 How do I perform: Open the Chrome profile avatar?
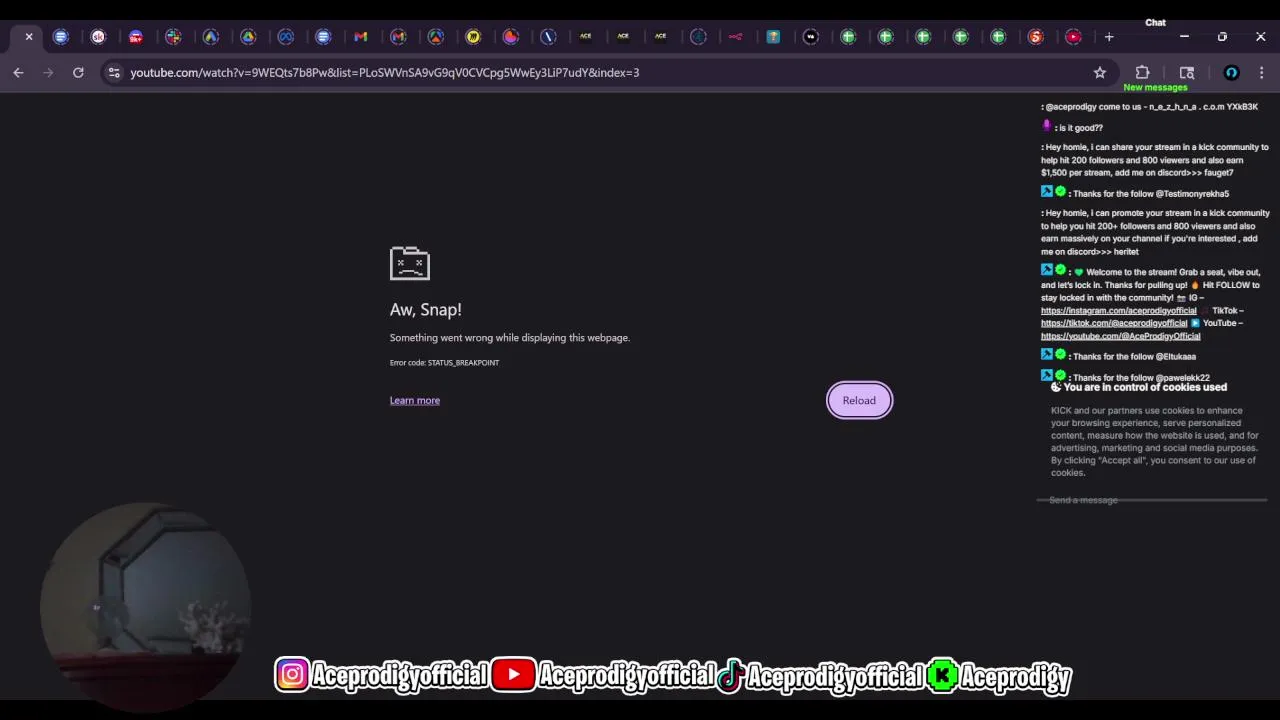point(1231,72)
